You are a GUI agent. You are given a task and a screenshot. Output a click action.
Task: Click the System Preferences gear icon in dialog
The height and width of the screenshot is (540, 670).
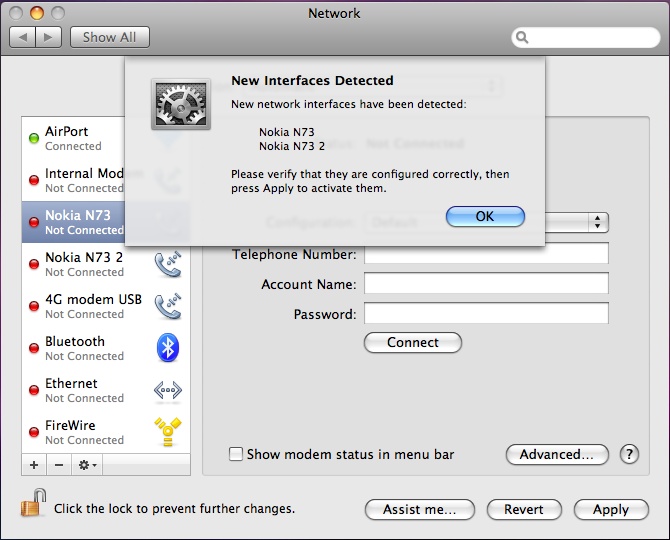click(x=181, y=104)
